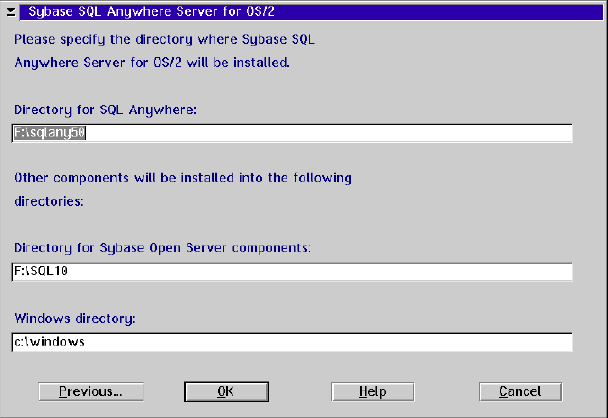Click 'Directory for Sybase Open Server components:' label

pyautogui.click(x=162, y=248)
